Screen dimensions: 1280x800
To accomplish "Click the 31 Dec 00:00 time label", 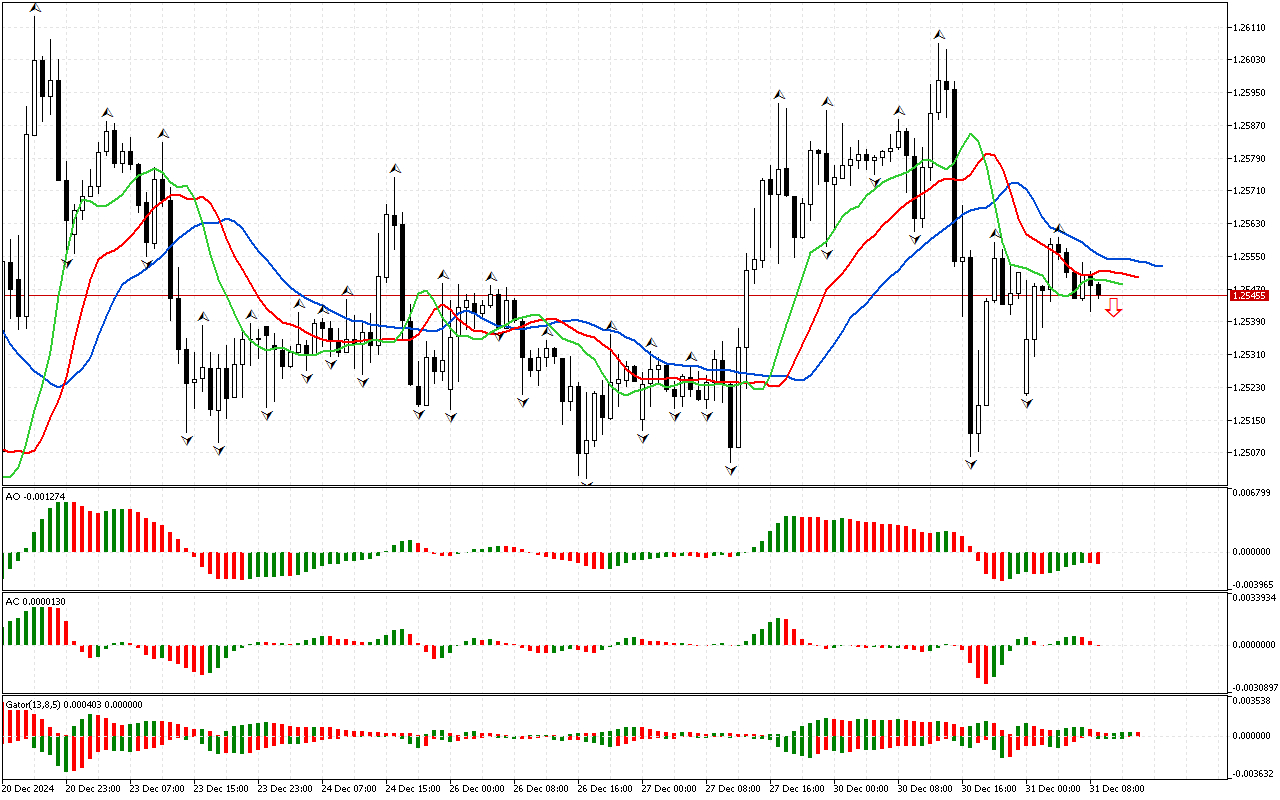I will (1053, 789).
